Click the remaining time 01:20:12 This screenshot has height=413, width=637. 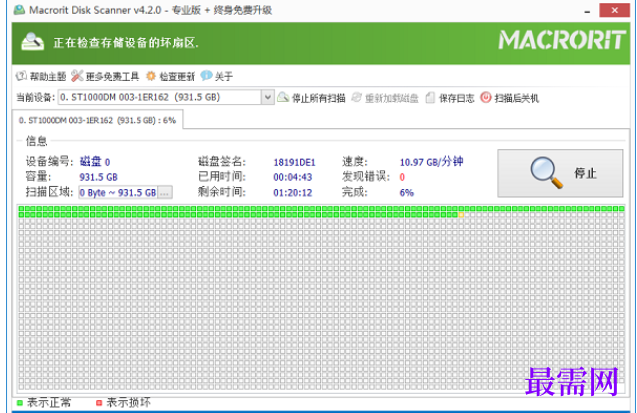point(292,192)
